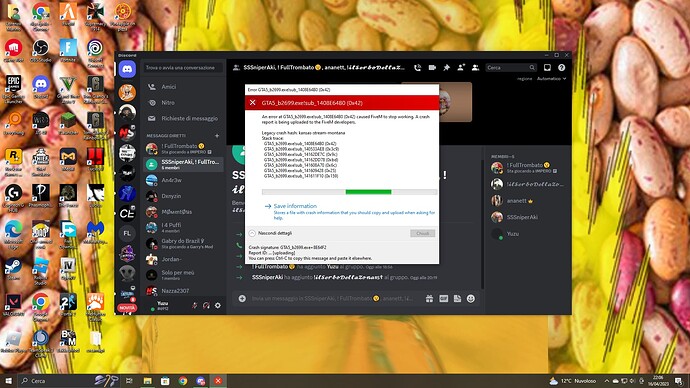Open the CE server in Discord sidebar

[x=127, y=213]
